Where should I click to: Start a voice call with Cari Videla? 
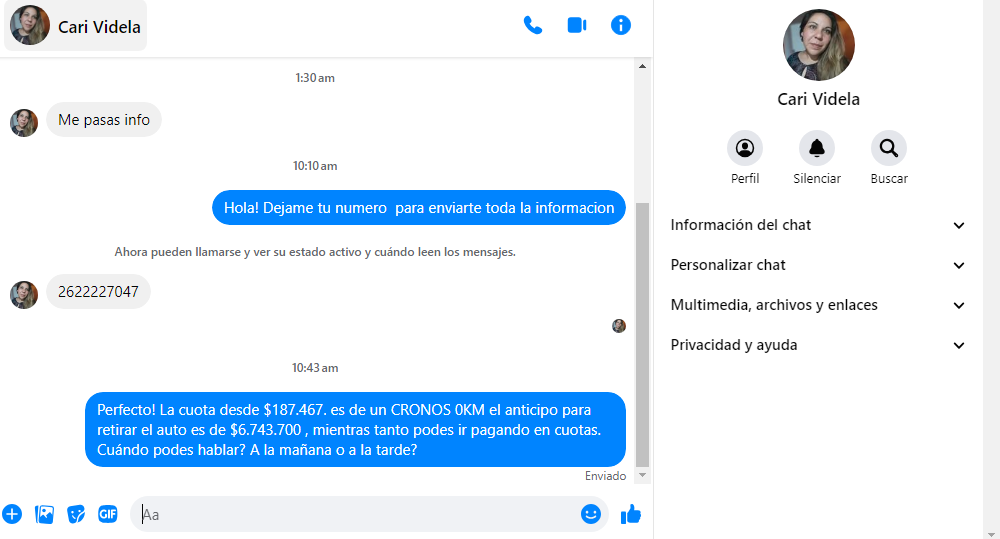[x=532, y=26]
